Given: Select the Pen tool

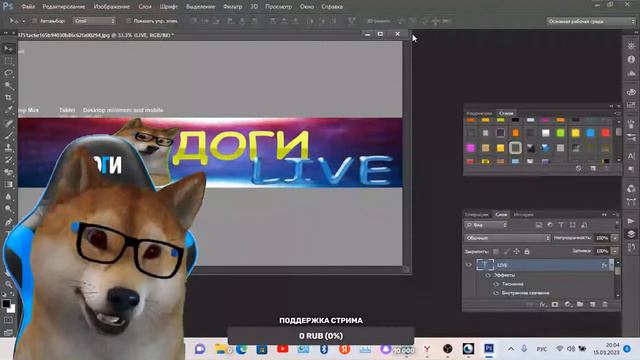Looking at the screenshot, I should (x=9, y=222).
